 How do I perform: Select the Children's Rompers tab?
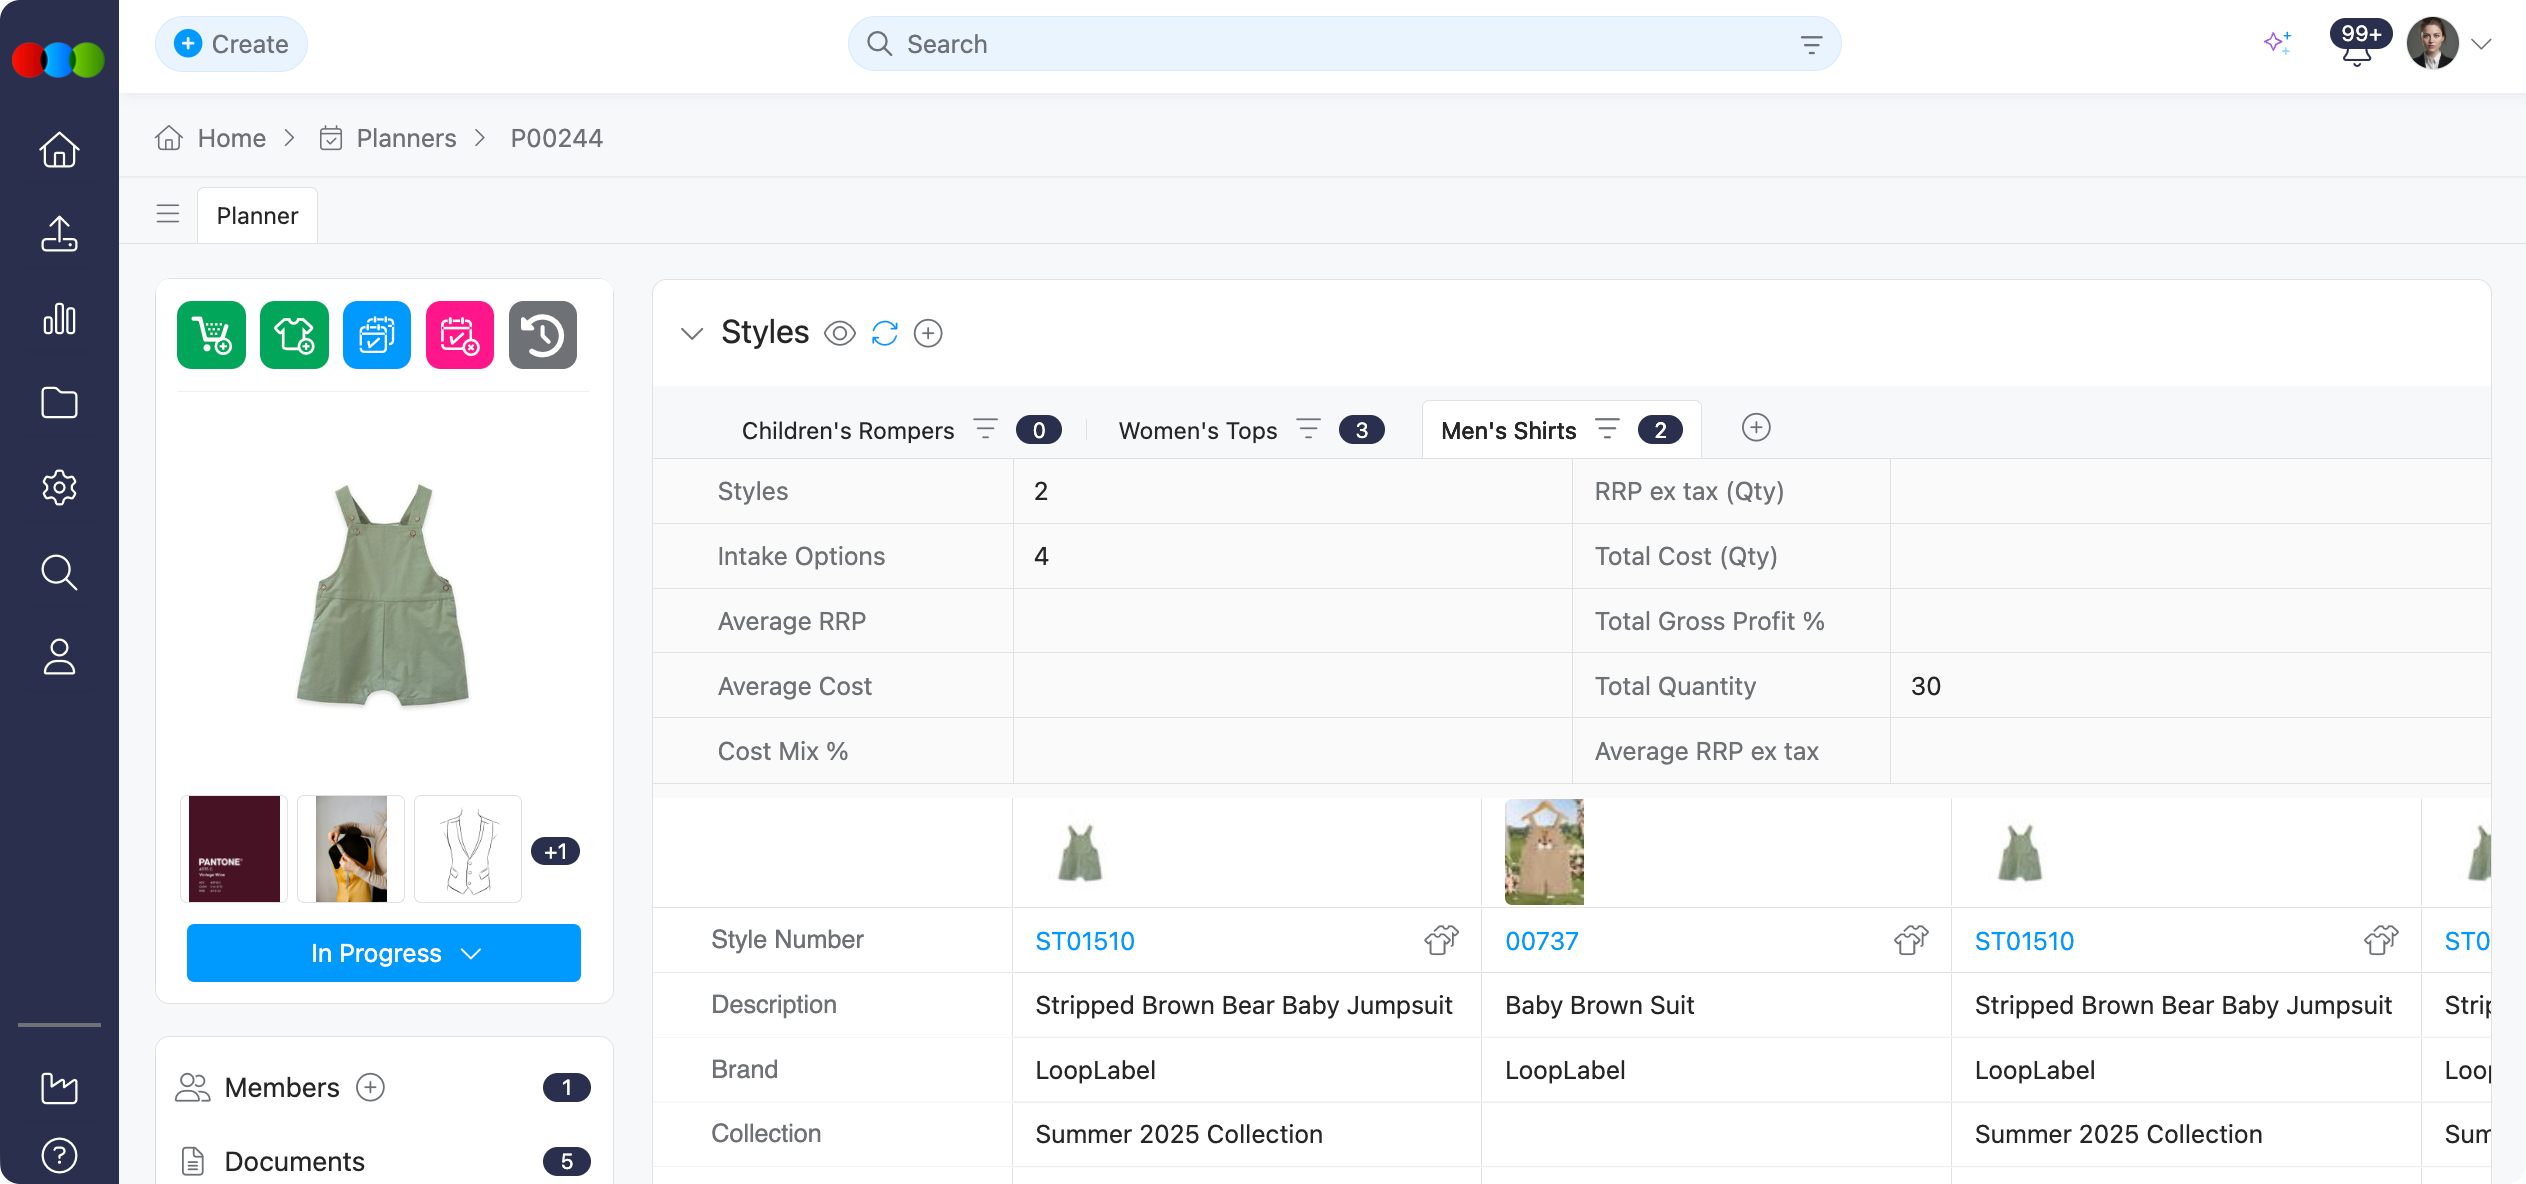[847, 430]
